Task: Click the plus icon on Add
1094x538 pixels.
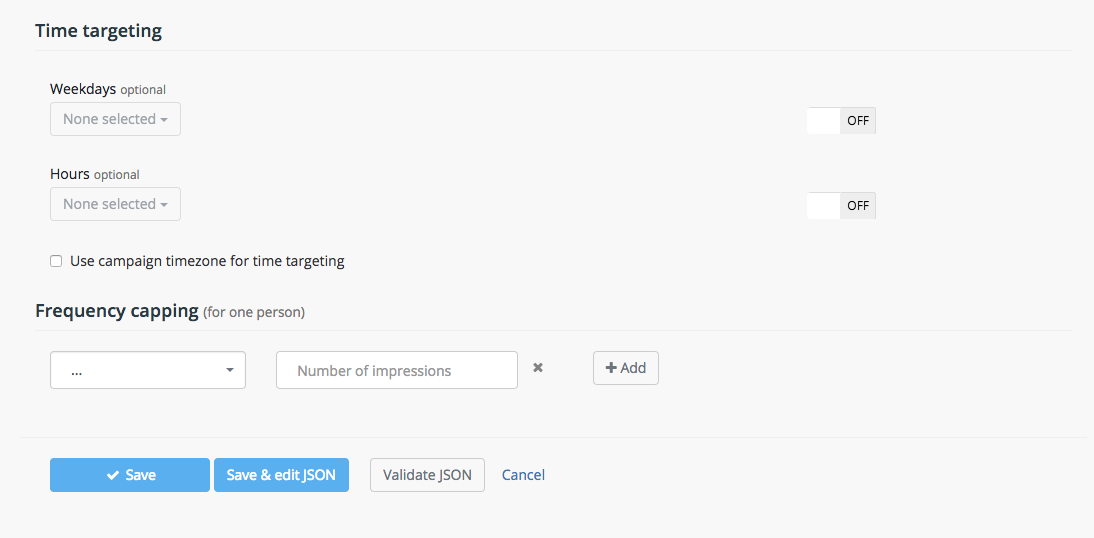Action: (x=611, y=368)
